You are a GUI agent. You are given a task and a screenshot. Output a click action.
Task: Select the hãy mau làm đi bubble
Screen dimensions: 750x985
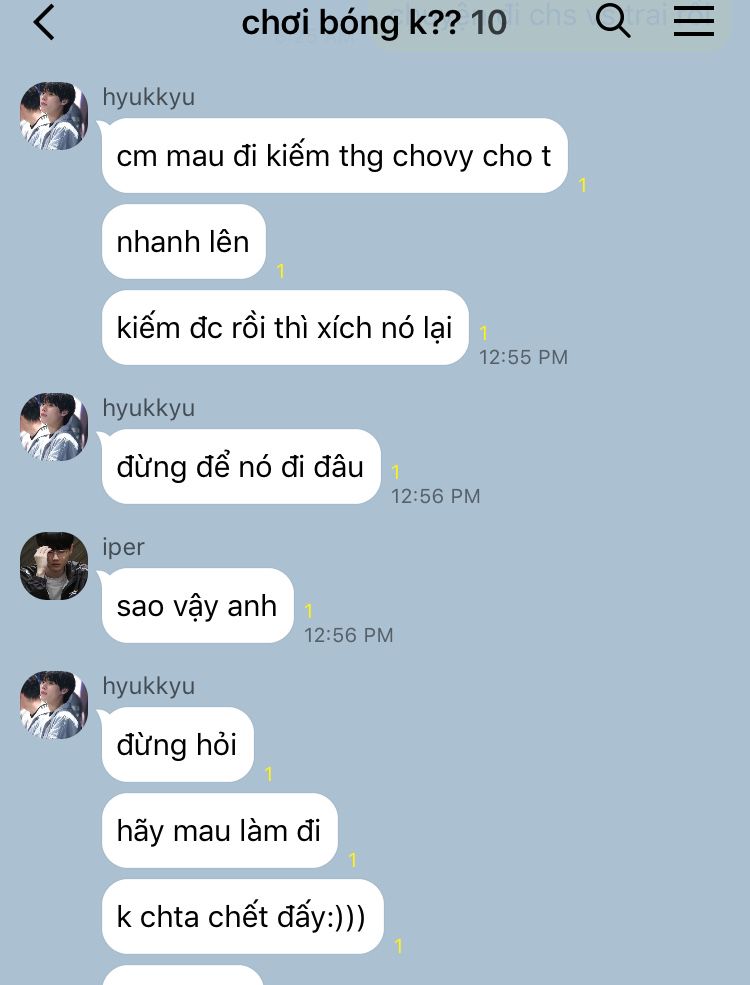tap(220, 831)
